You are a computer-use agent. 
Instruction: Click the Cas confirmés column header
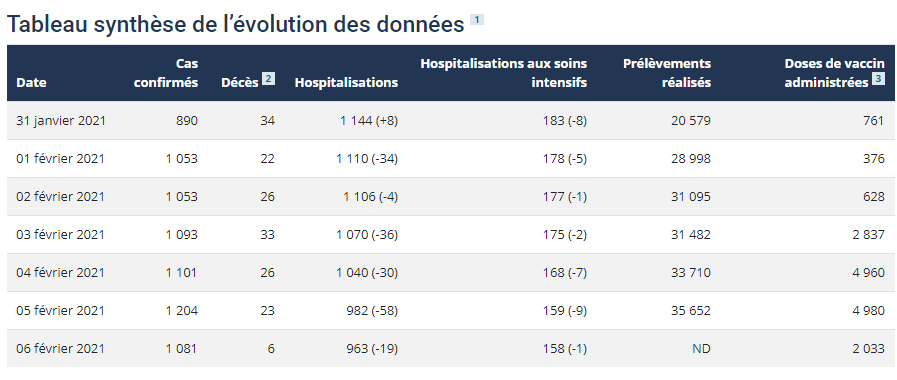pyautogui.click(x=165, y=73)
